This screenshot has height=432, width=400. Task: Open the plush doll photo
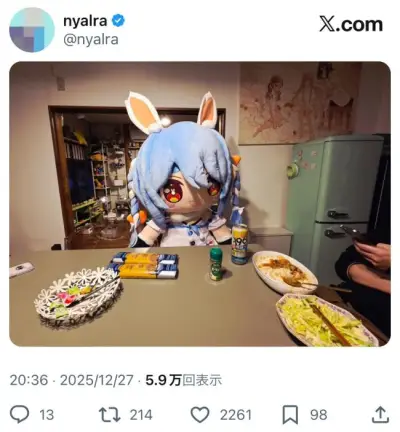[x=200, y=204]
